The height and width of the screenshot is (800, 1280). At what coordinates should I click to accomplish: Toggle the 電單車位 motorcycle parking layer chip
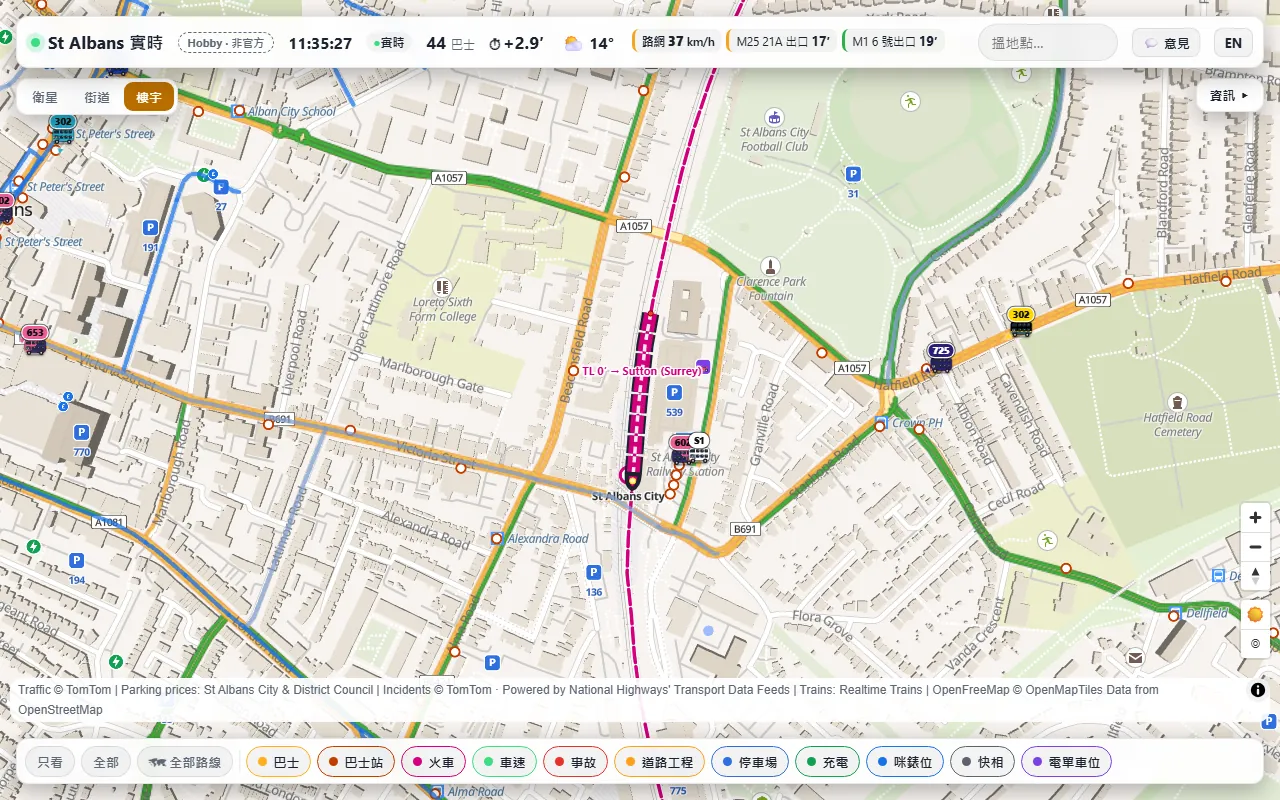[1066, 763]
